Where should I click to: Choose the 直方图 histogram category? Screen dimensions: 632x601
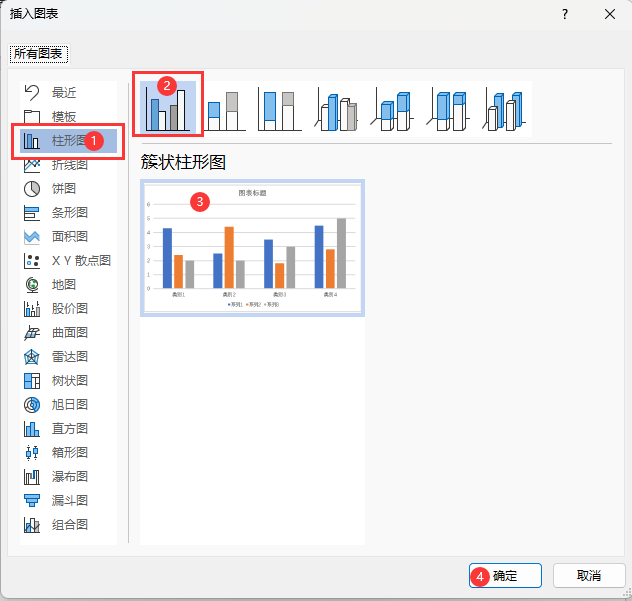pyautogui.click(x=69, y=428)
